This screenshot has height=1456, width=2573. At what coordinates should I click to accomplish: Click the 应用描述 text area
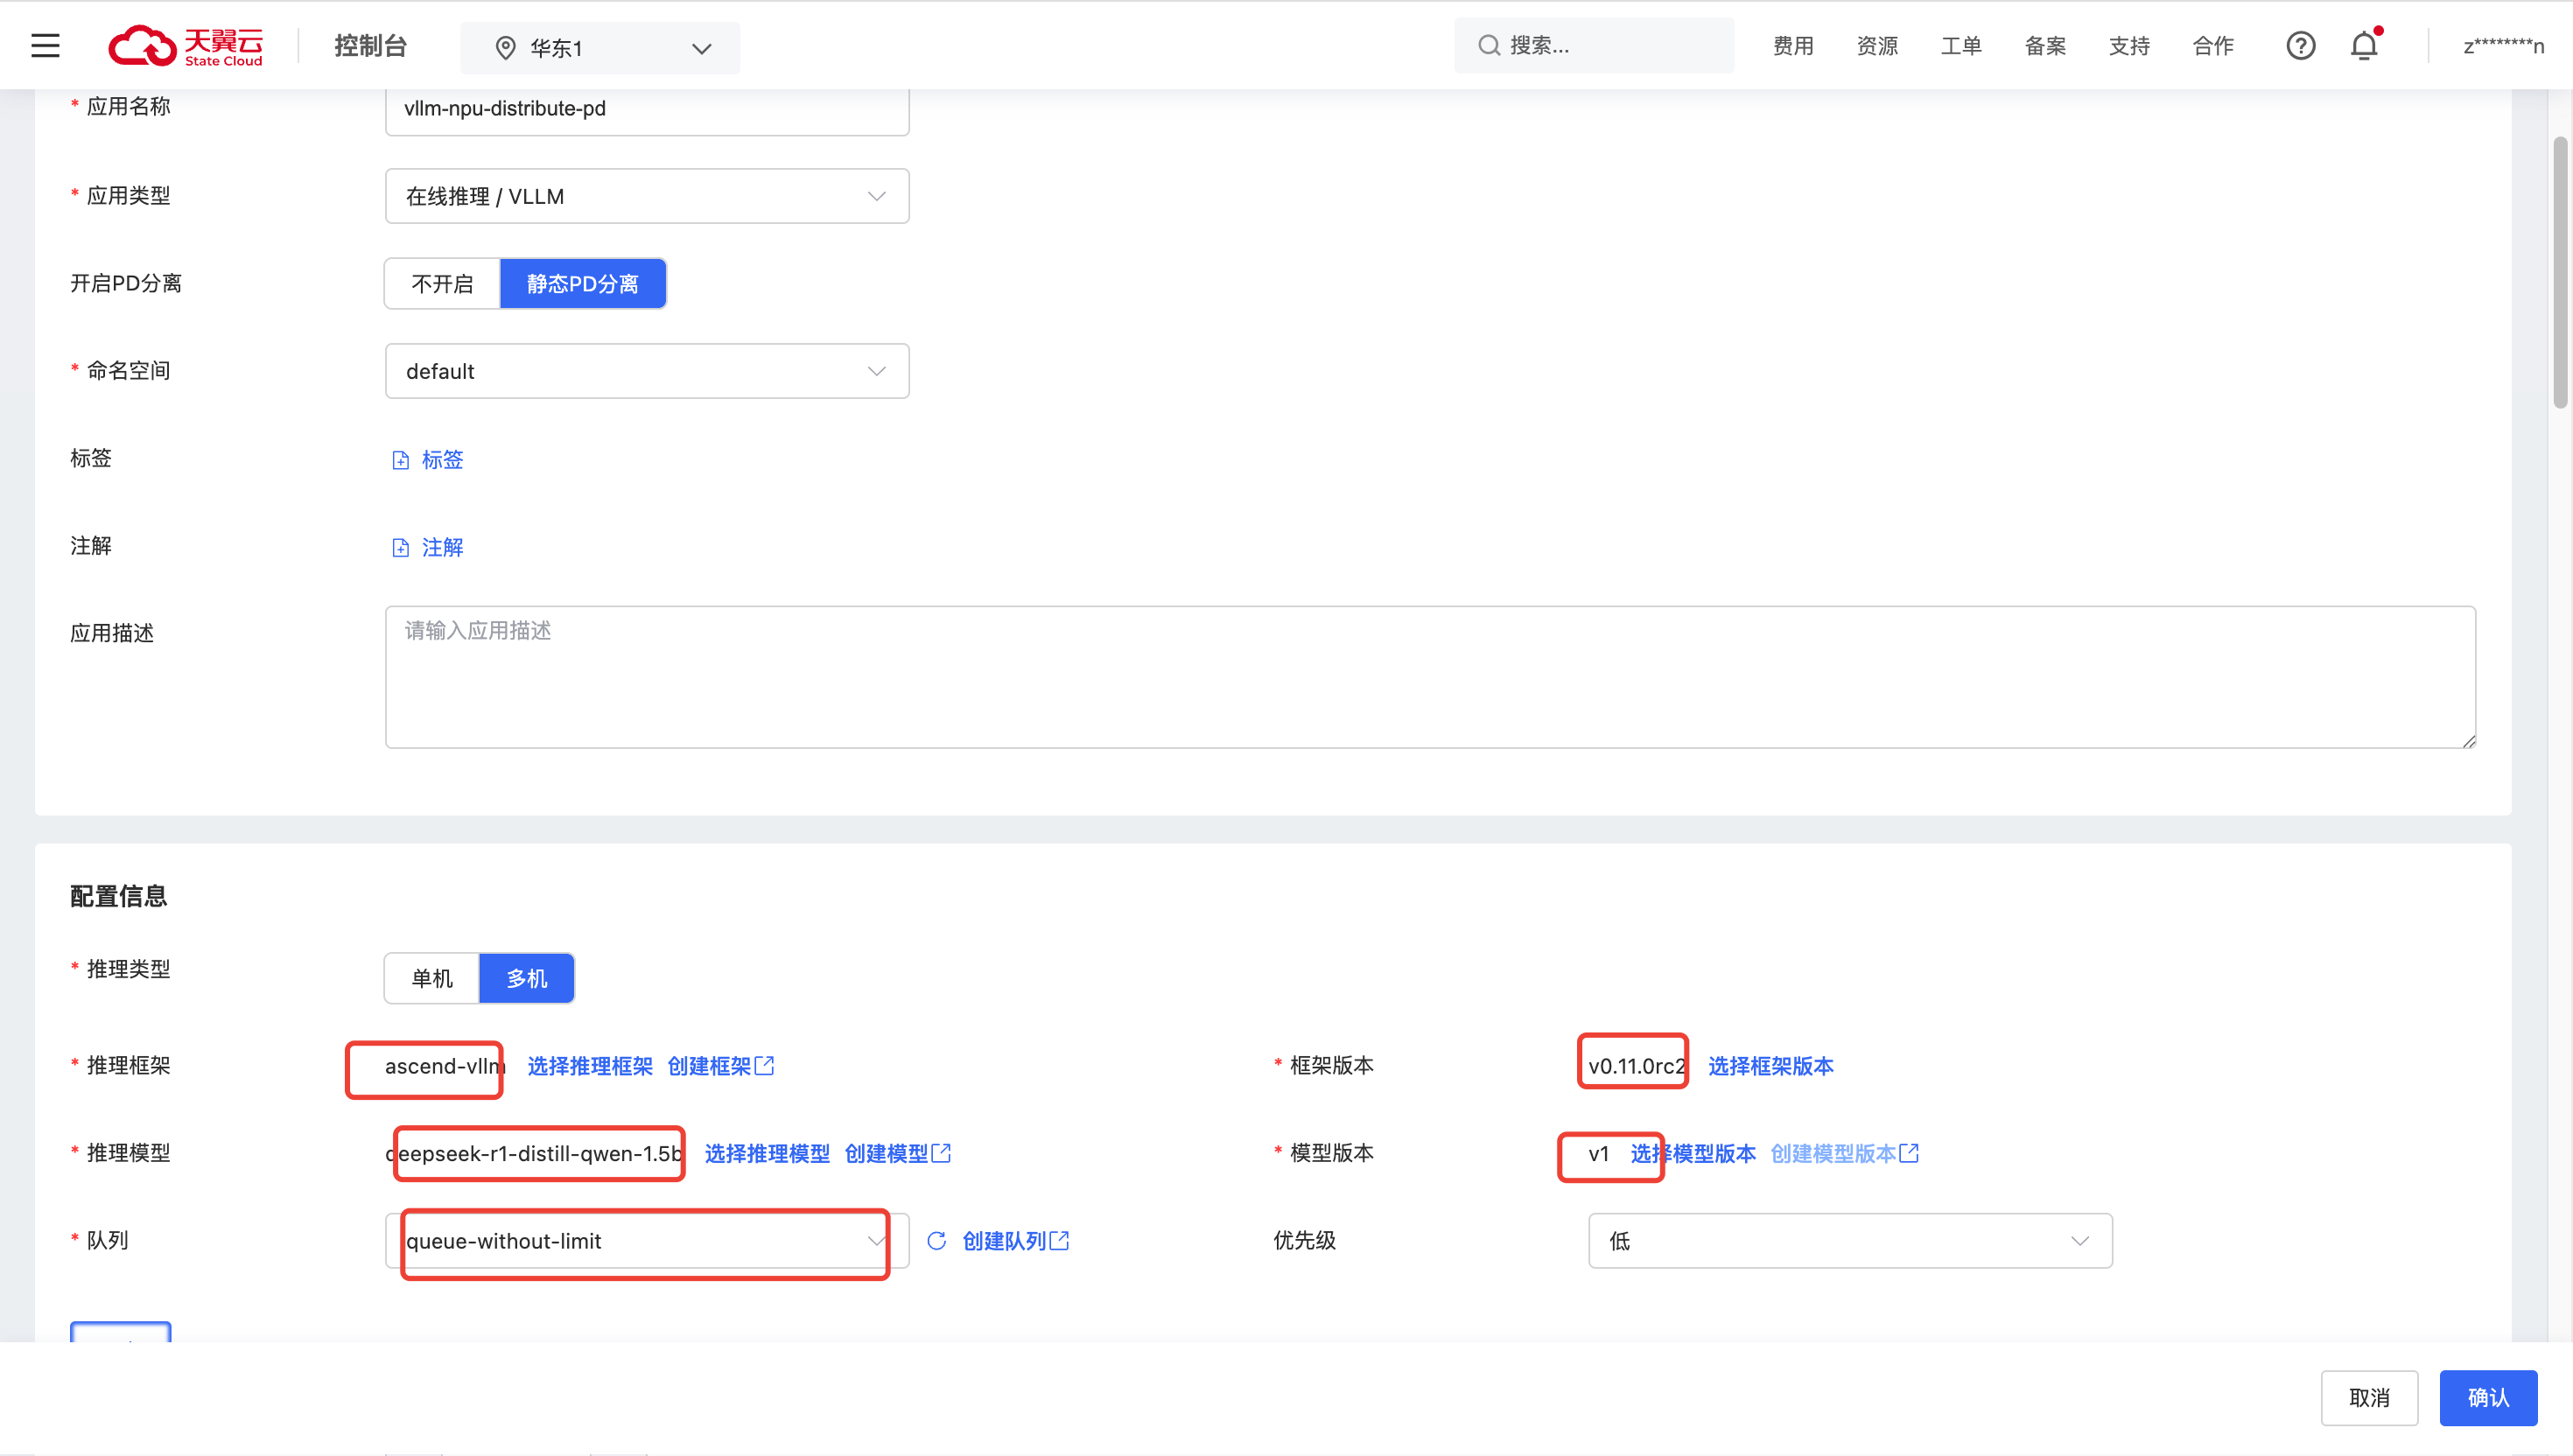(1429, 677)
